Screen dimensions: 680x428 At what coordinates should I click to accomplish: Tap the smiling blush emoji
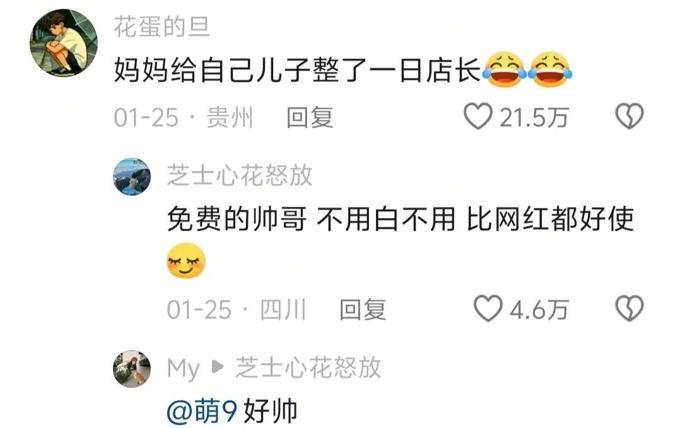coord(186,261)
